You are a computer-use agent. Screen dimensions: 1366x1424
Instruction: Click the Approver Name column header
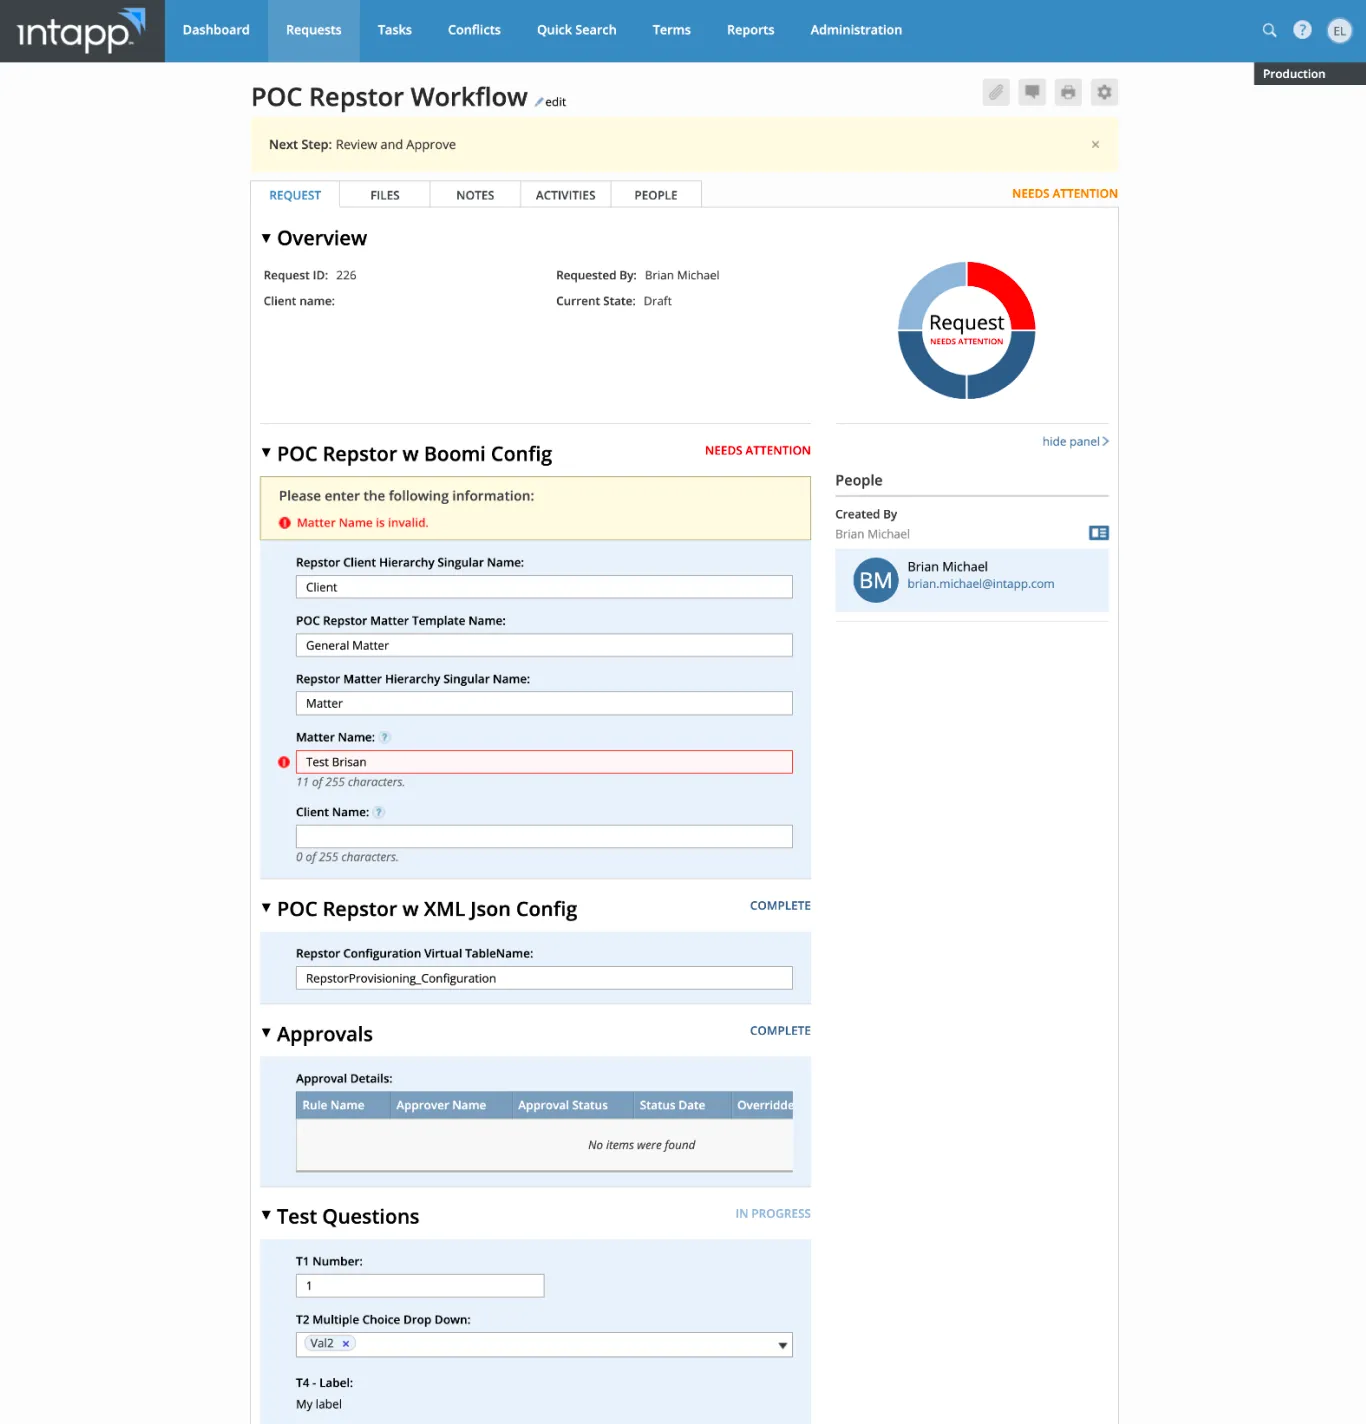coord(450,1105)
